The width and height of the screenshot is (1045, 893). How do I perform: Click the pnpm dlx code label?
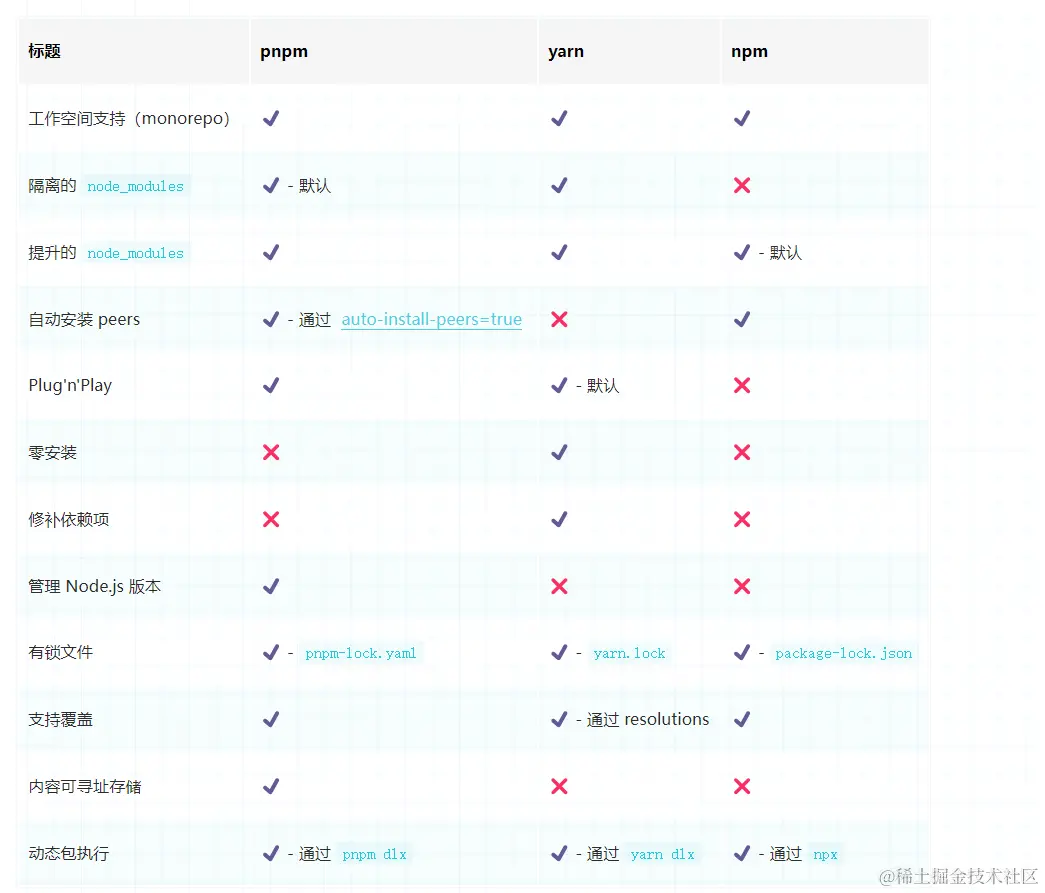[x=374, y=854]
